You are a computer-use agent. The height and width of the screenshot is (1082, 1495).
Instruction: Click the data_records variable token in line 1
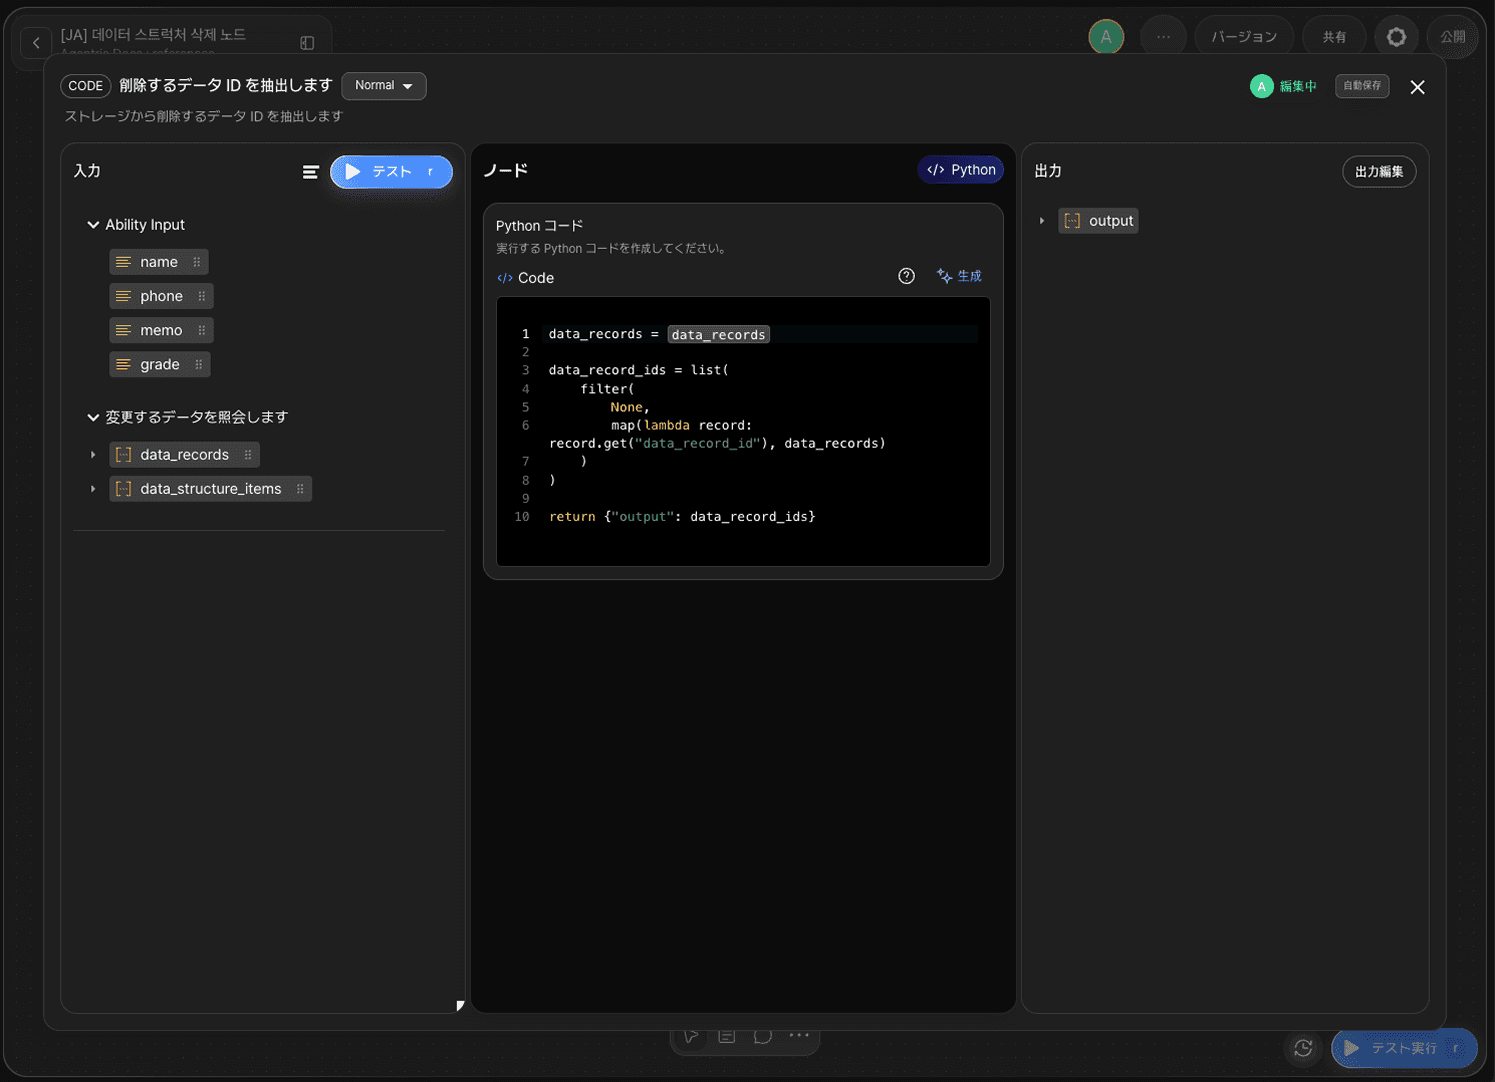tap(718, 335)
